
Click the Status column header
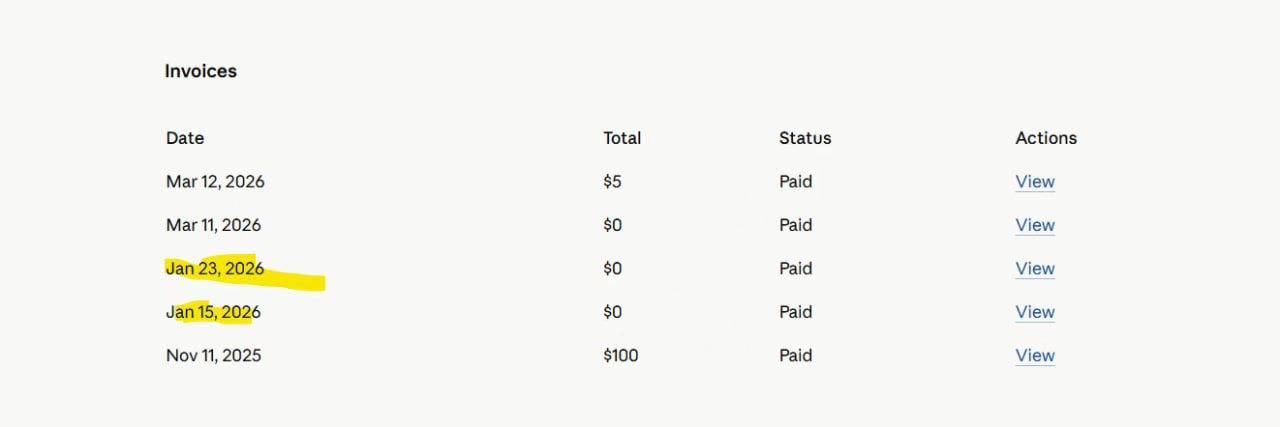point(805,138)
